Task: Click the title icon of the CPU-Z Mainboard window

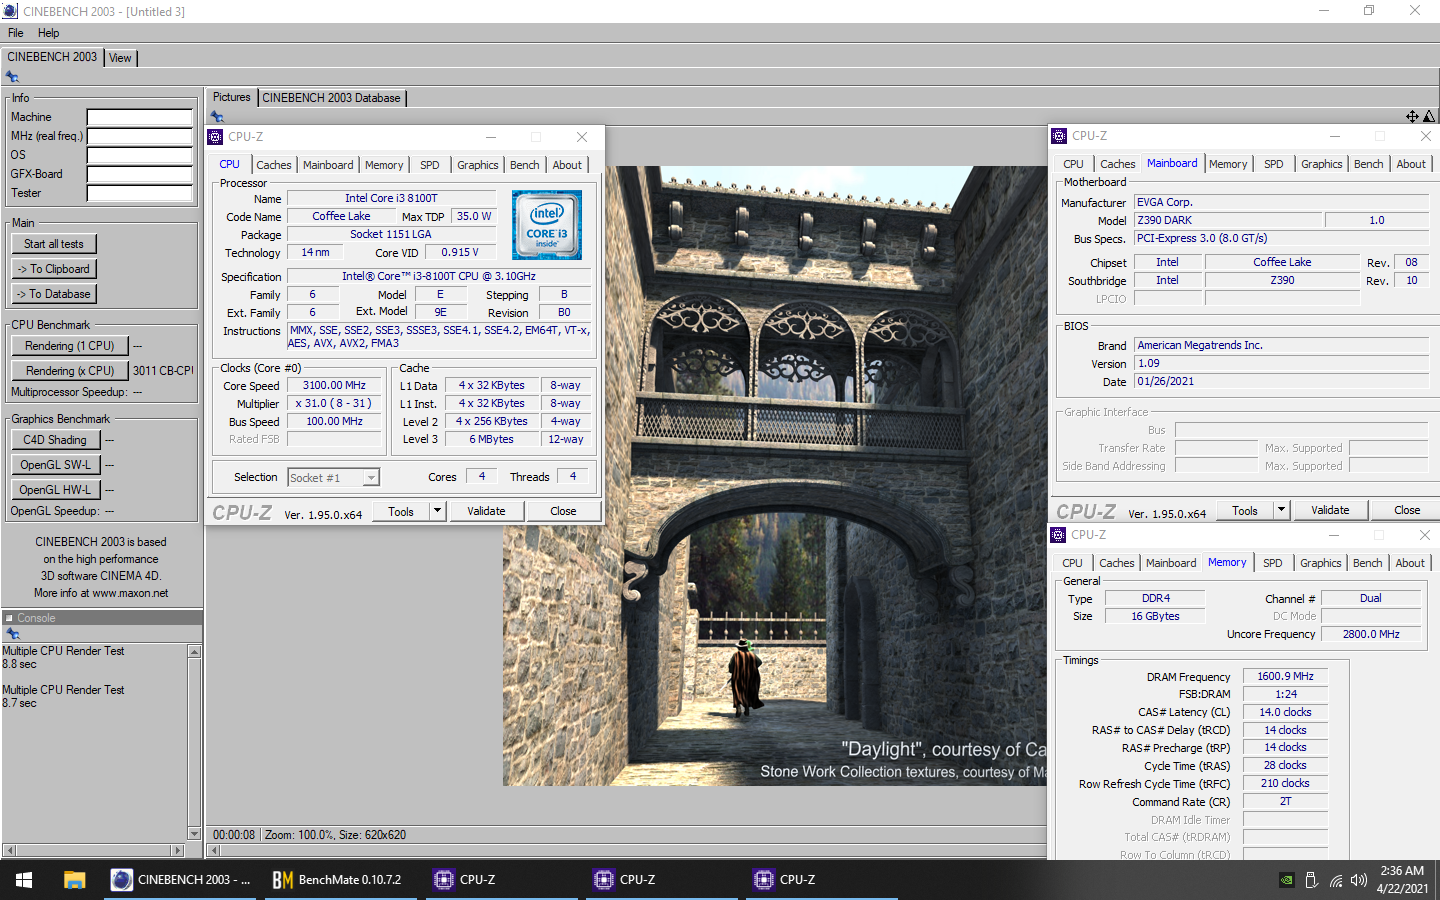Action: click(1059, 136)
